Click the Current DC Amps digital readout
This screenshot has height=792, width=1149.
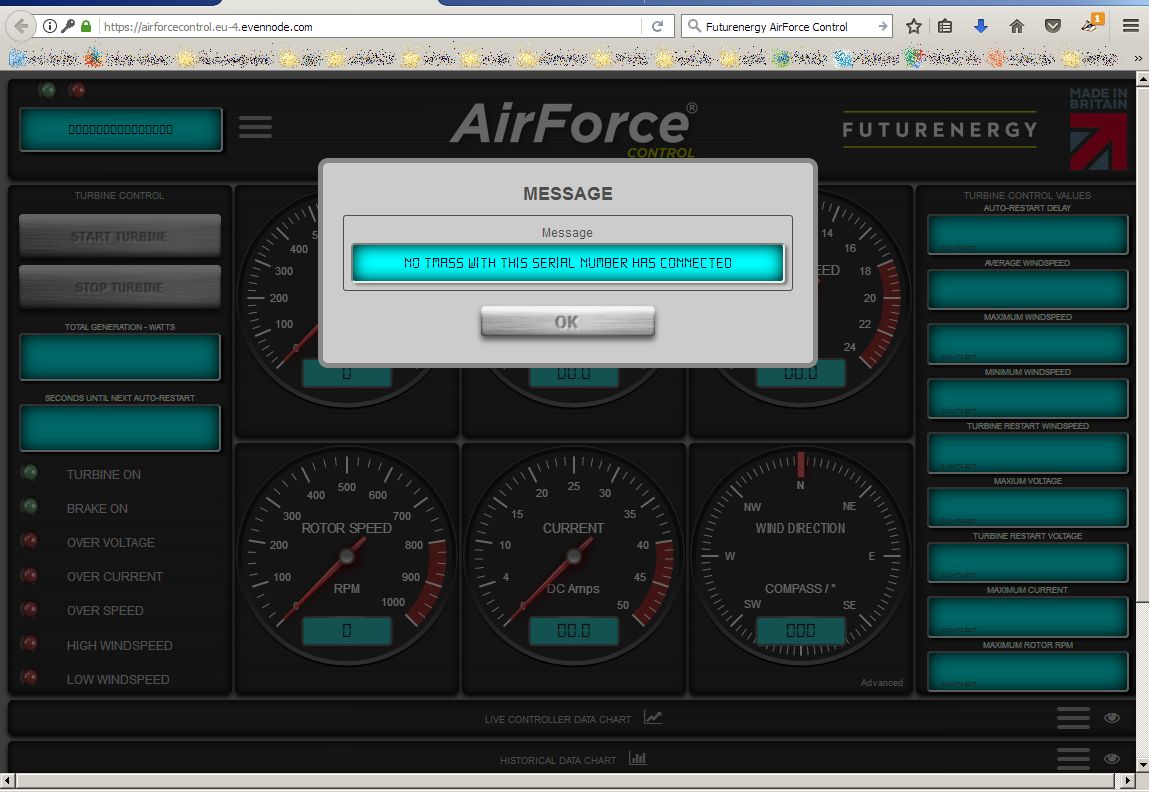click(x=574, y=631)
